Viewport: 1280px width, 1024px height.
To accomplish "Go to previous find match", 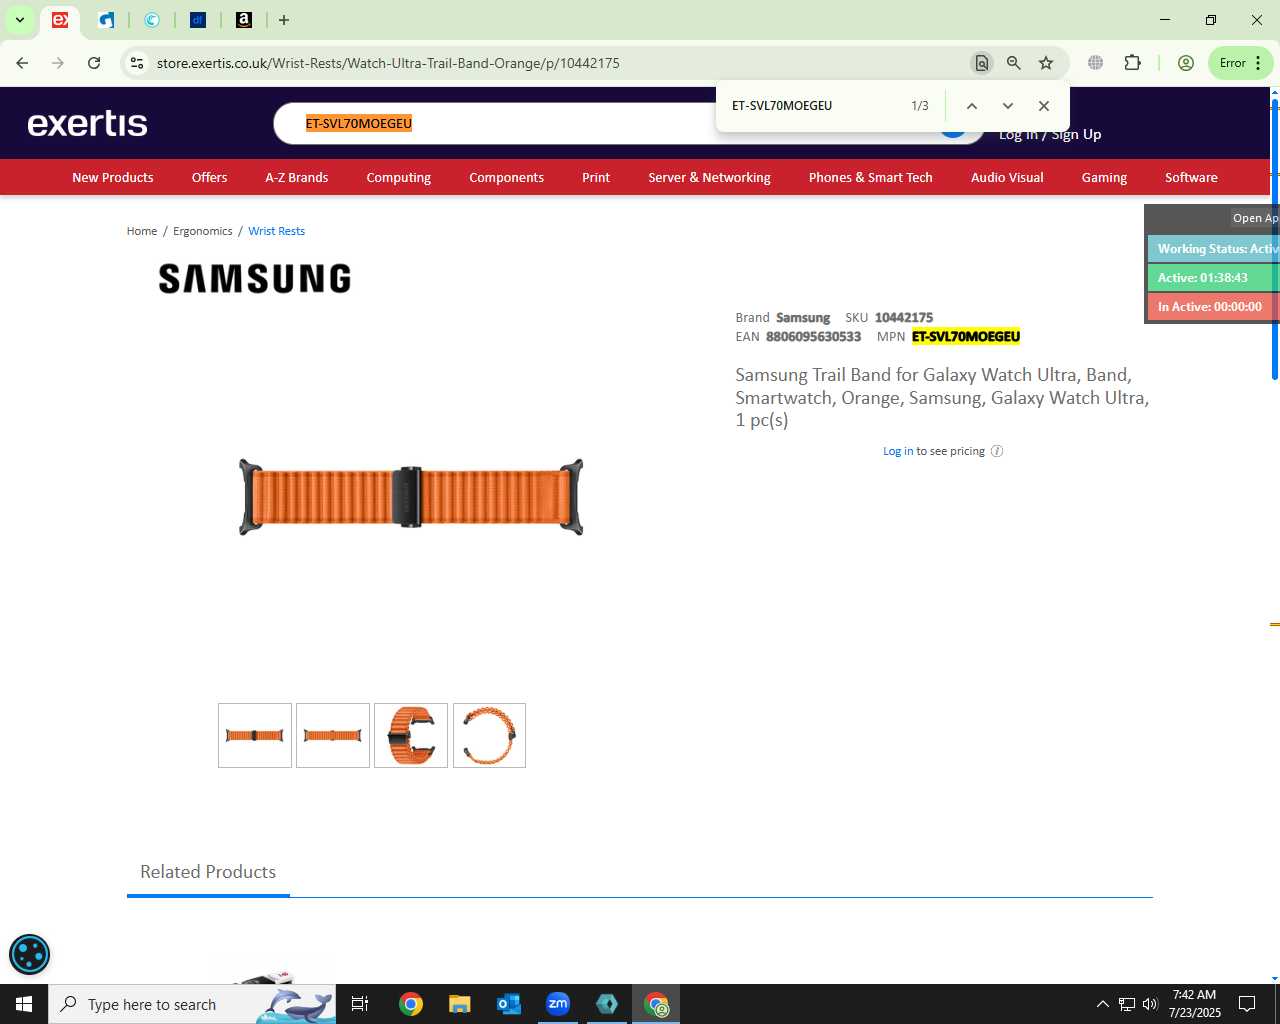I will pyautogui.click(x=972, y=106).
